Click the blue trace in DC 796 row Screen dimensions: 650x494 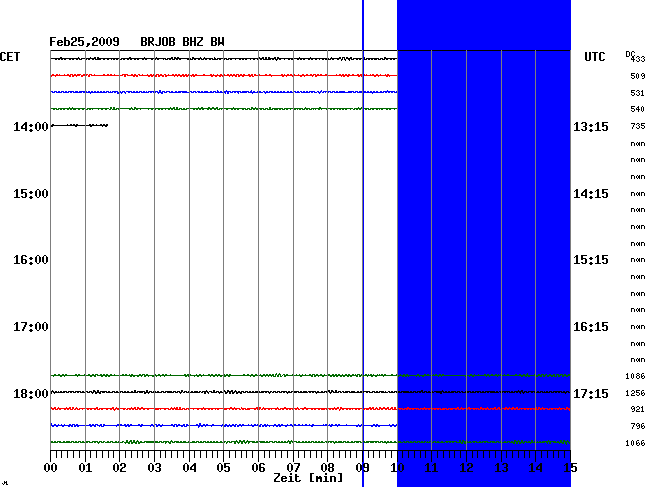tap(224, 425)
